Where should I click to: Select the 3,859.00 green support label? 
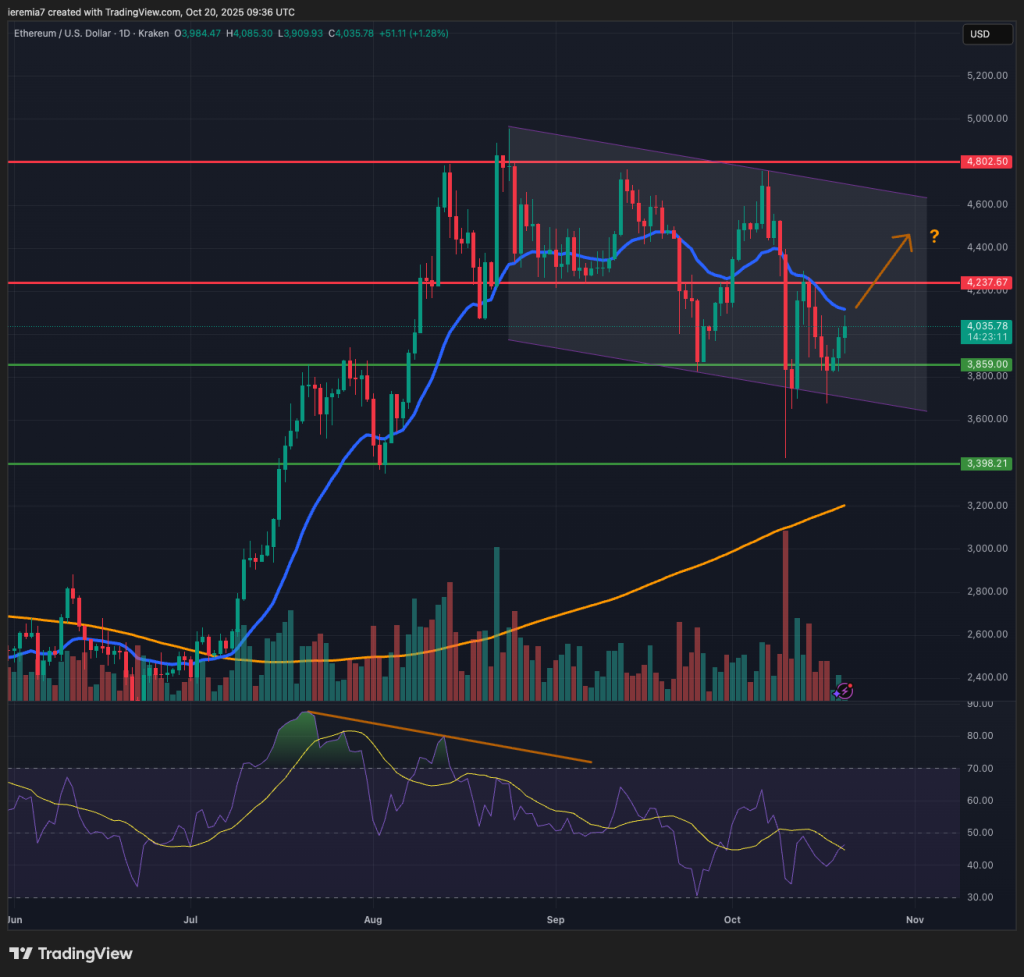(984, 364)
